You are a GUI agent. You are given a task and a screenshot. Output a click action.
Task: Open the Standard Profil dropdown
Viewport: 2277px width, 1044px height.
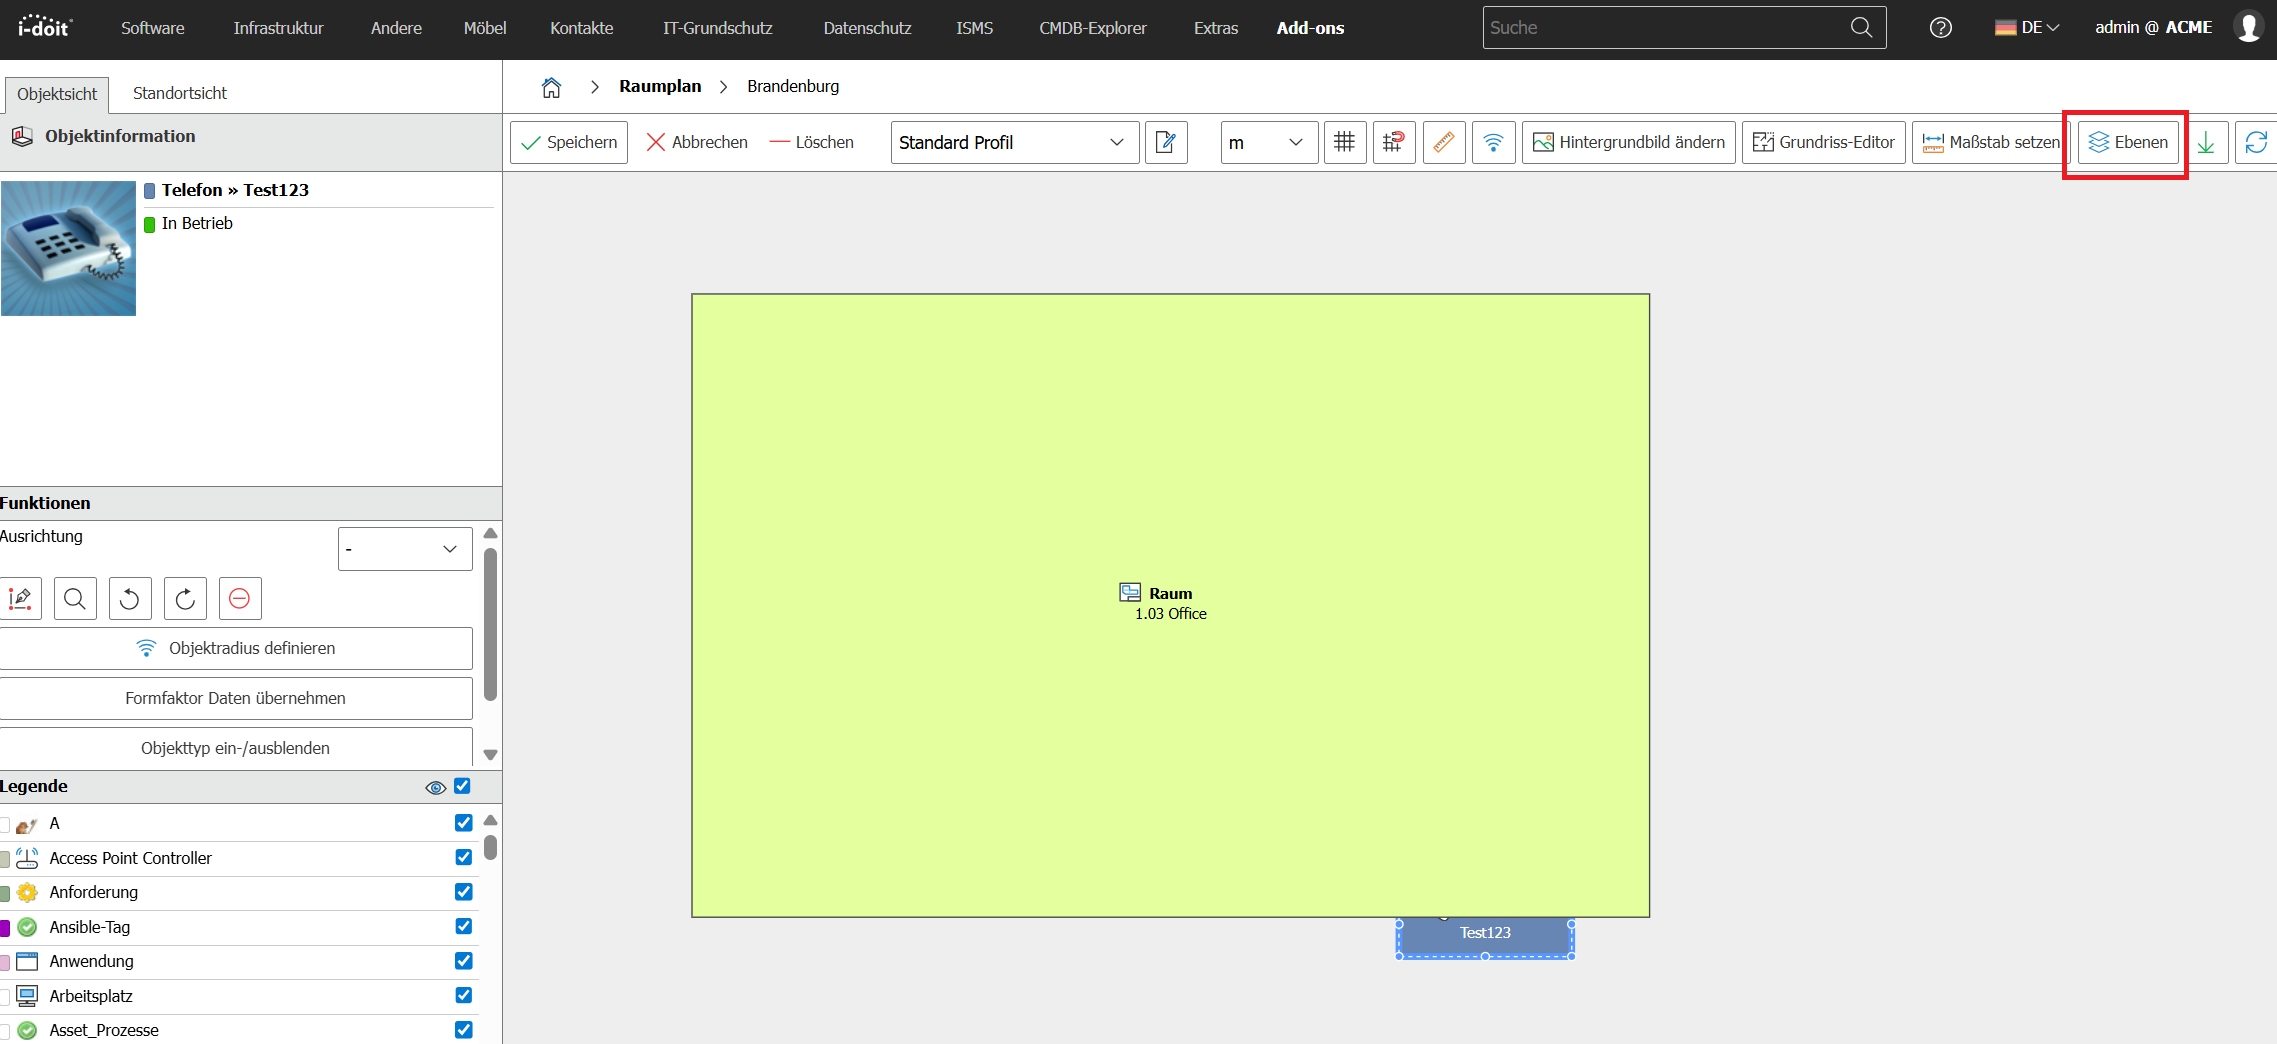point(1014,142)
